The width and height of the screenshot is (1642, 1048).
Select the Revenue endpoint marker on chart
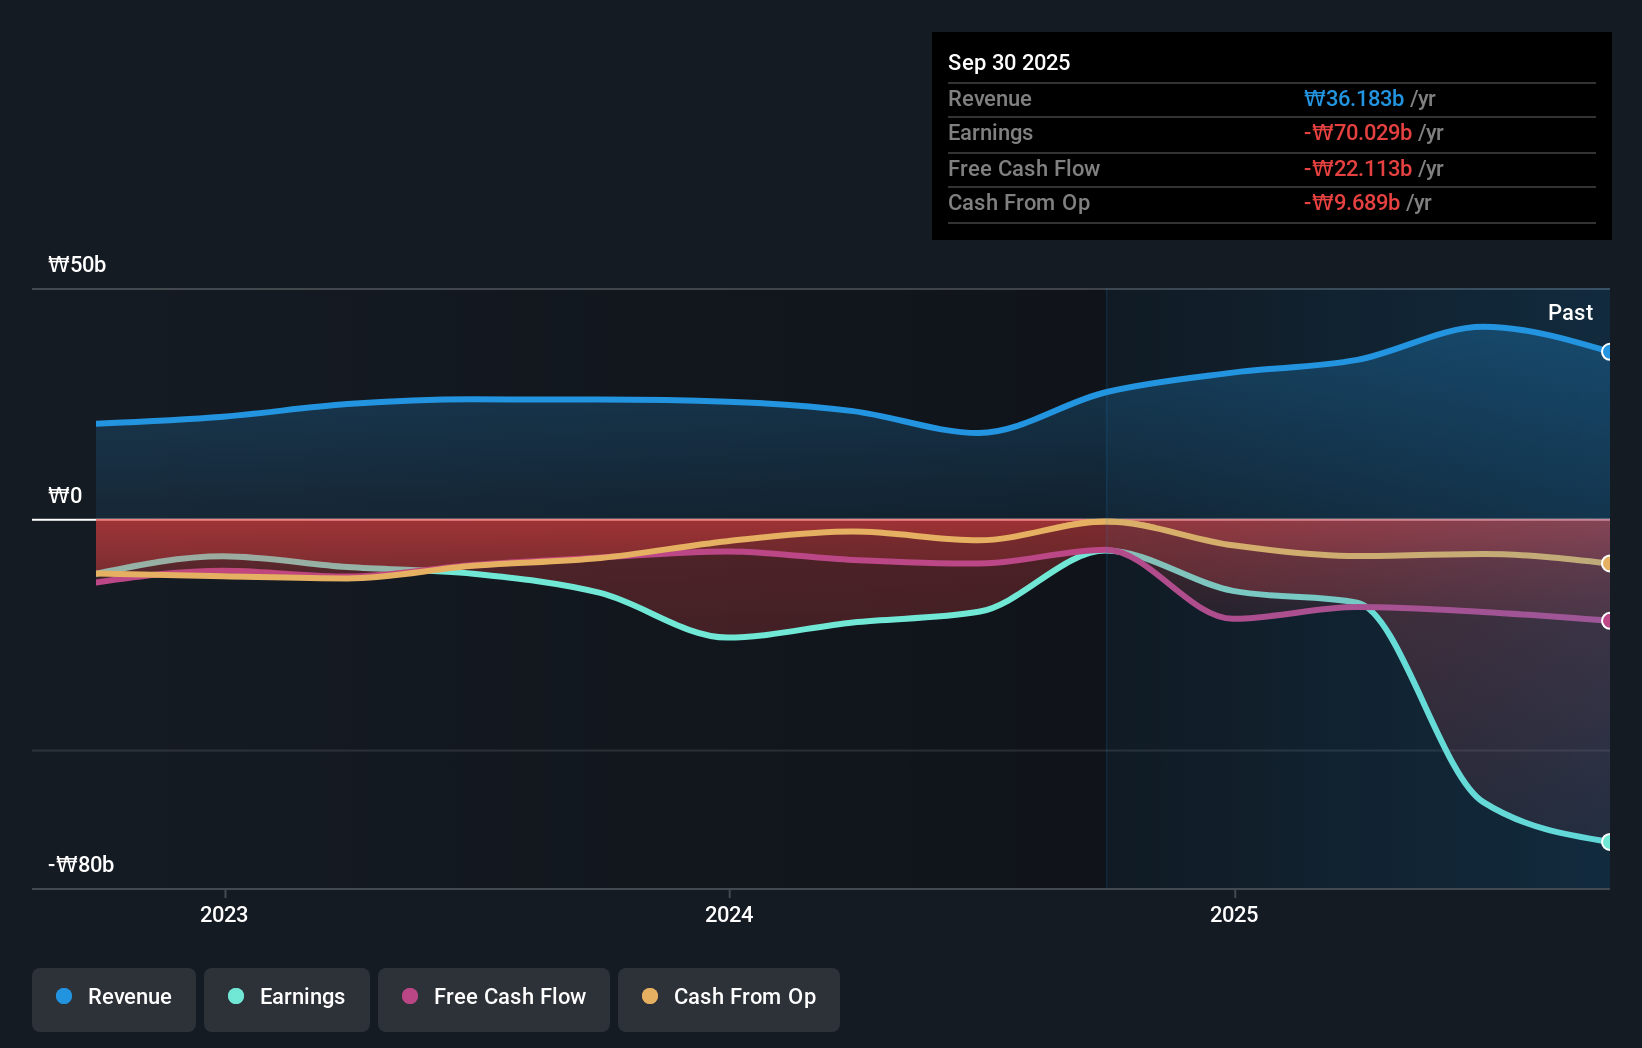1608,352
